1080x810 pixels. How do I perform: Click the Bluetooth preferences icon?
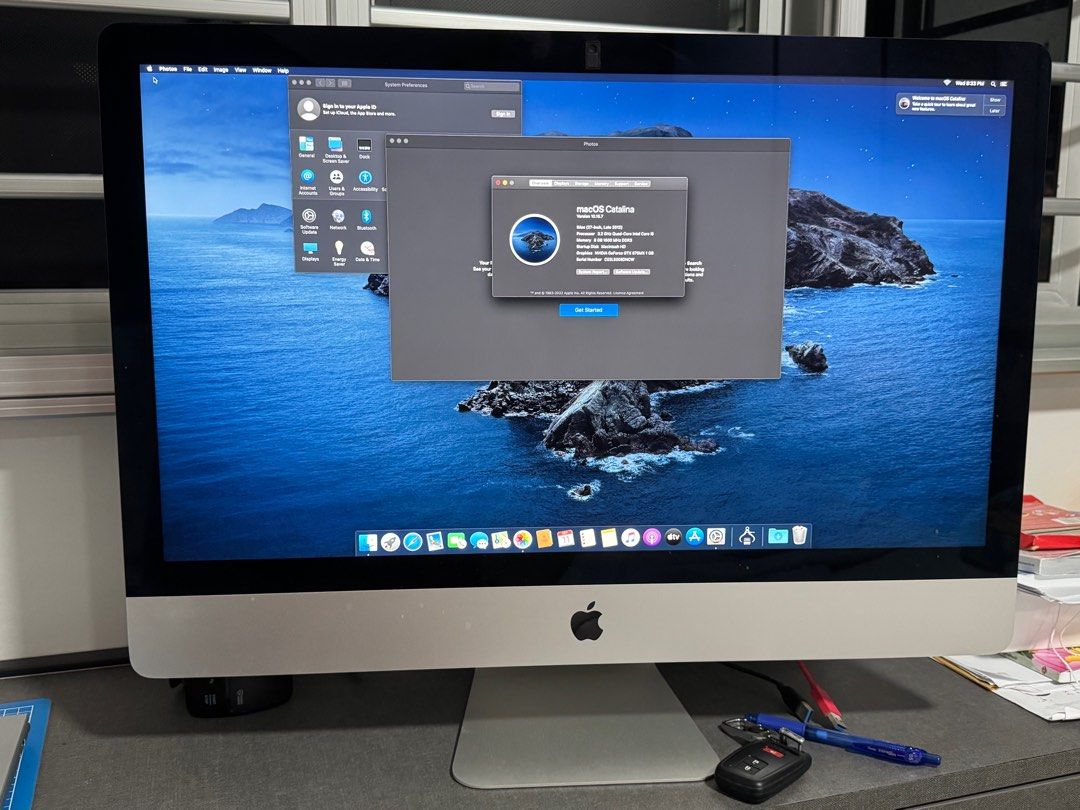click(x=367, y=216)
